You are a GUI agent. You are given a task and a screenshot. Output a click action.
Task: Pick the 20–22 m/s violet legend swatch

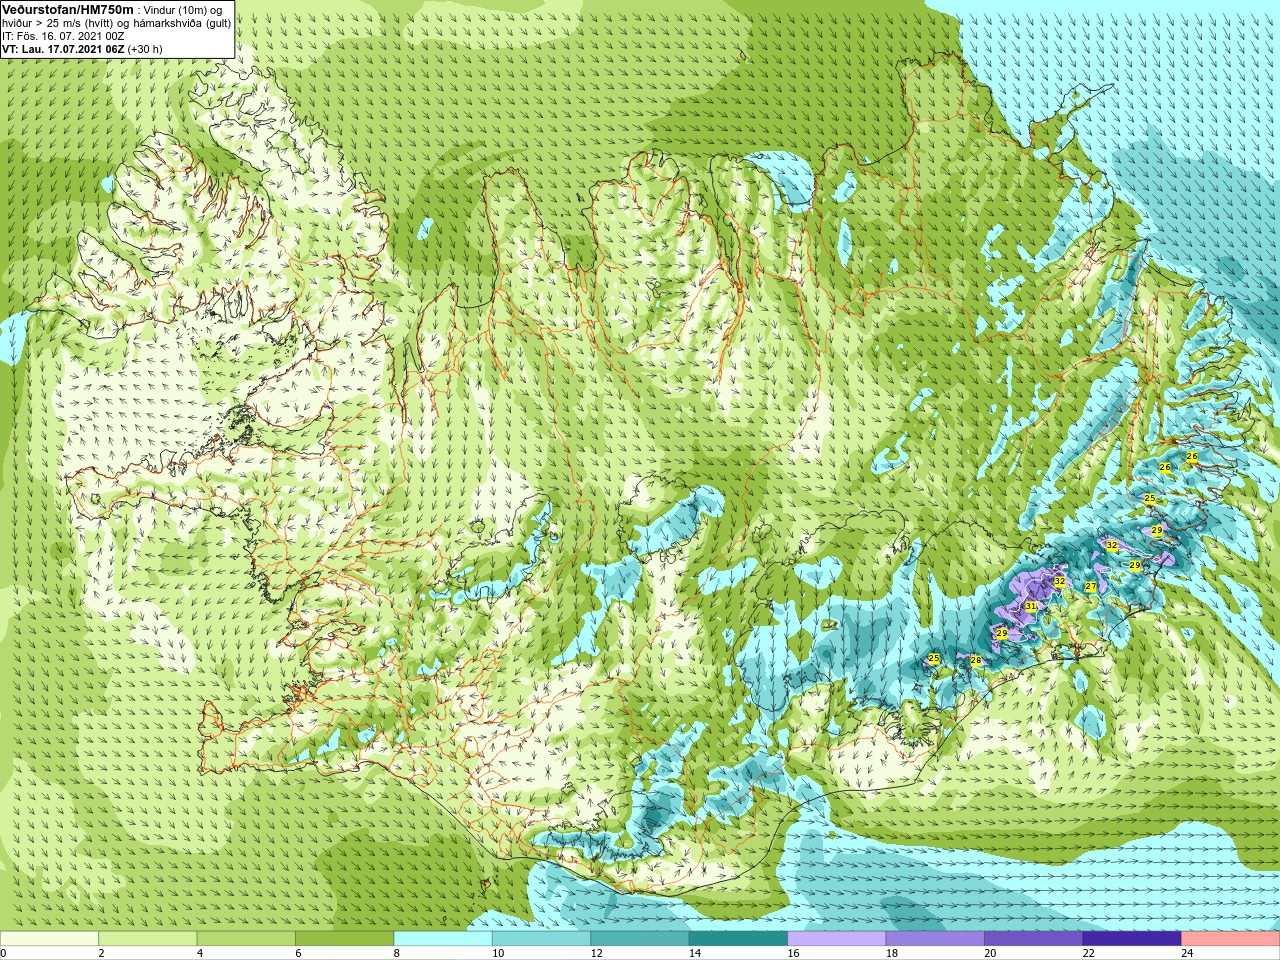pyautogui.click(x=1034, y=938)
